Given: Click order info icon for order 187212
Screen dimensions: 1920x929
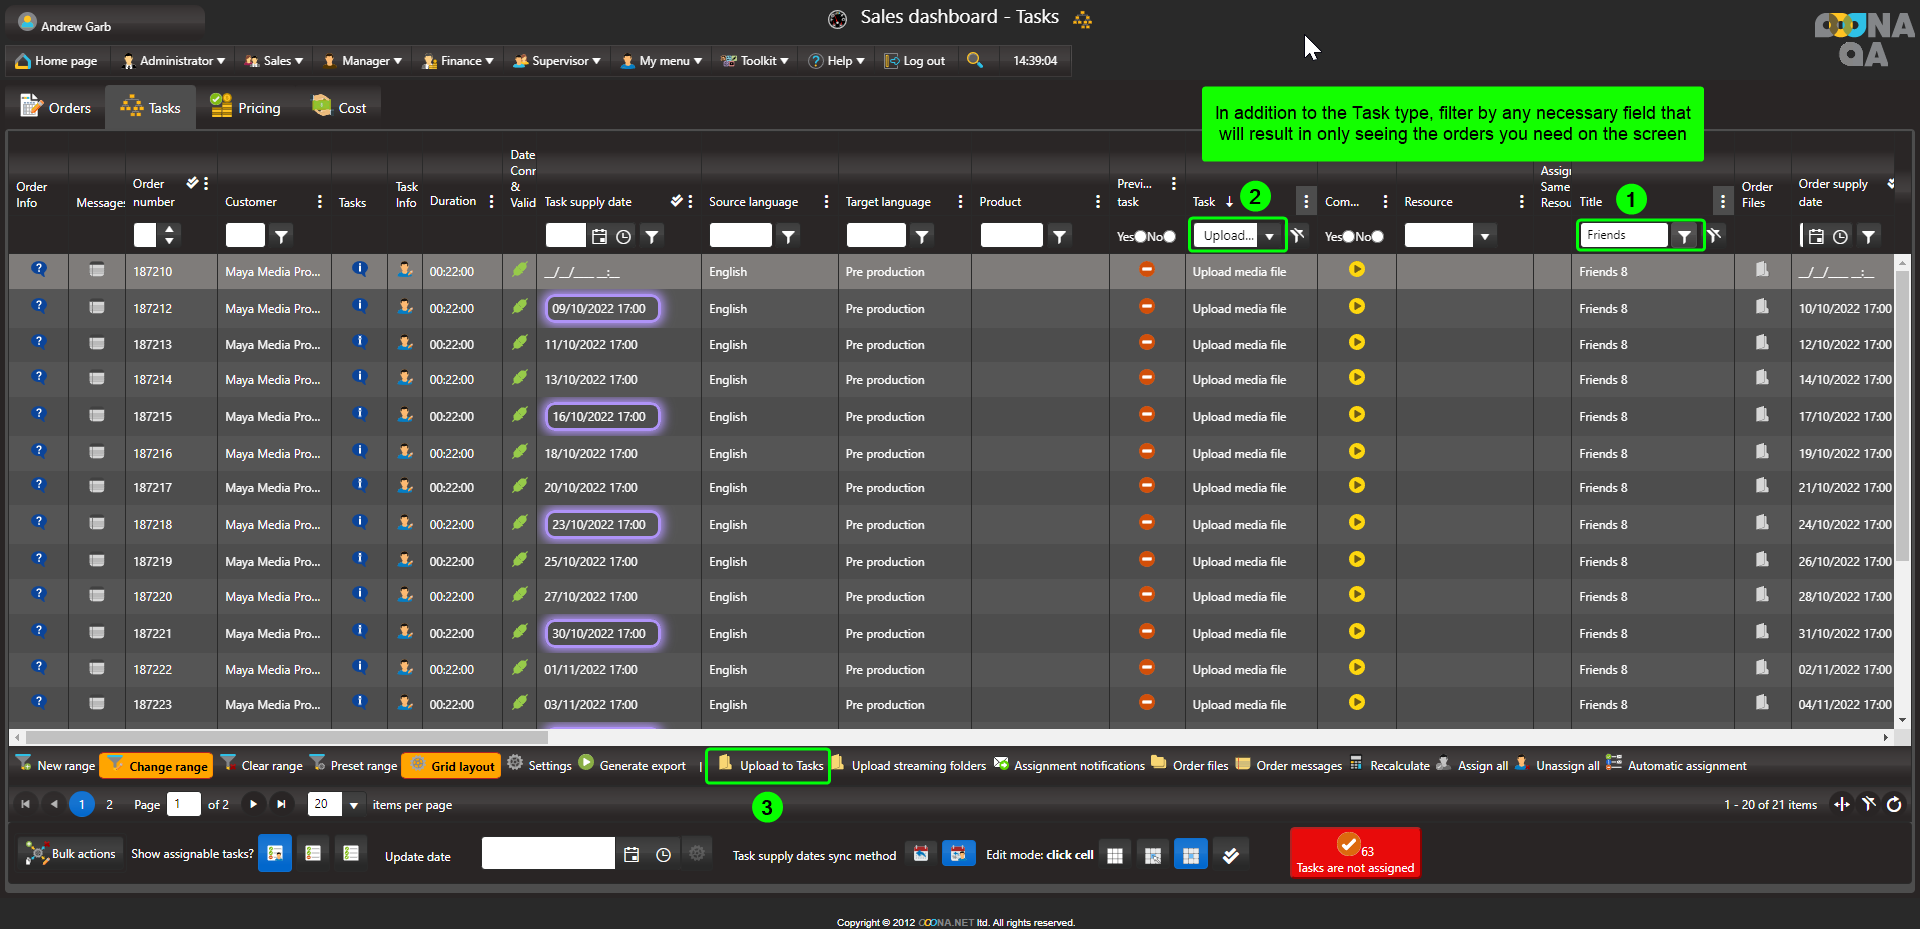Looking at the screenshot, I should 39,306.
